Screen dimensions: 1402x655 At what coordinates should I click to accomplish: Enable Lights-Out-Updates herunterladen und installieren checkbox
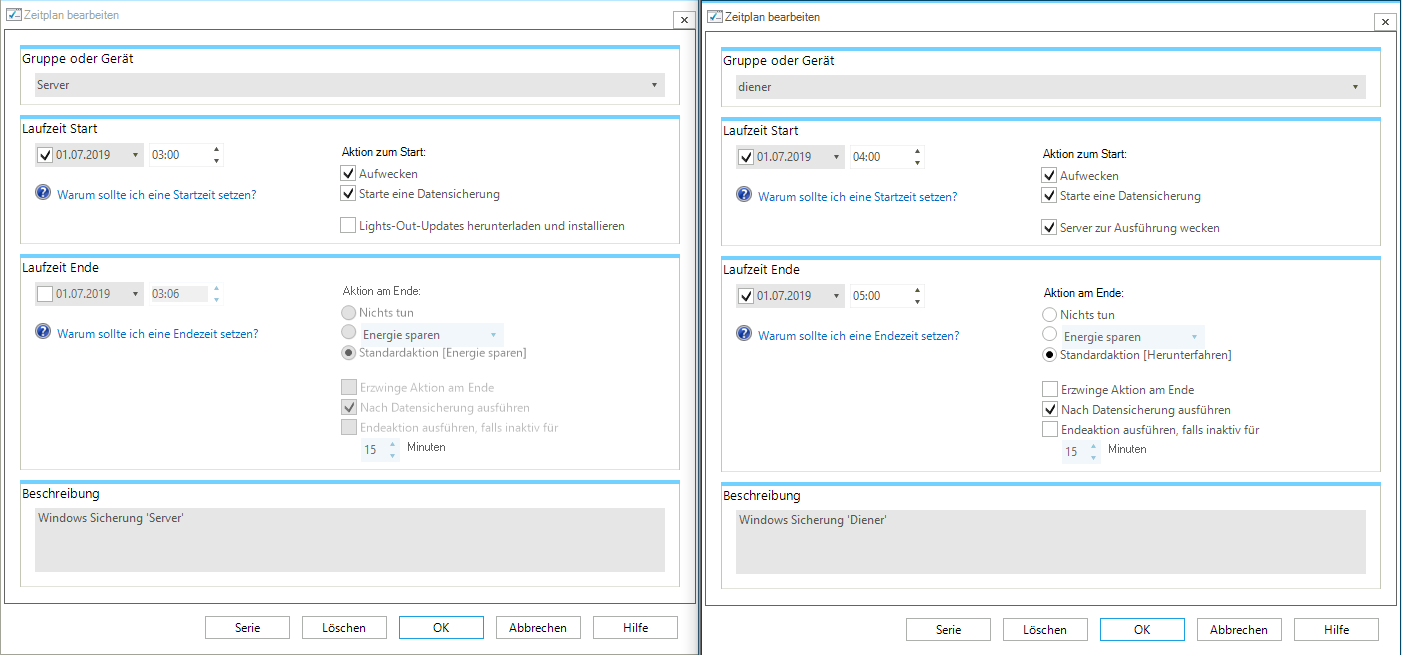(348, 226)
